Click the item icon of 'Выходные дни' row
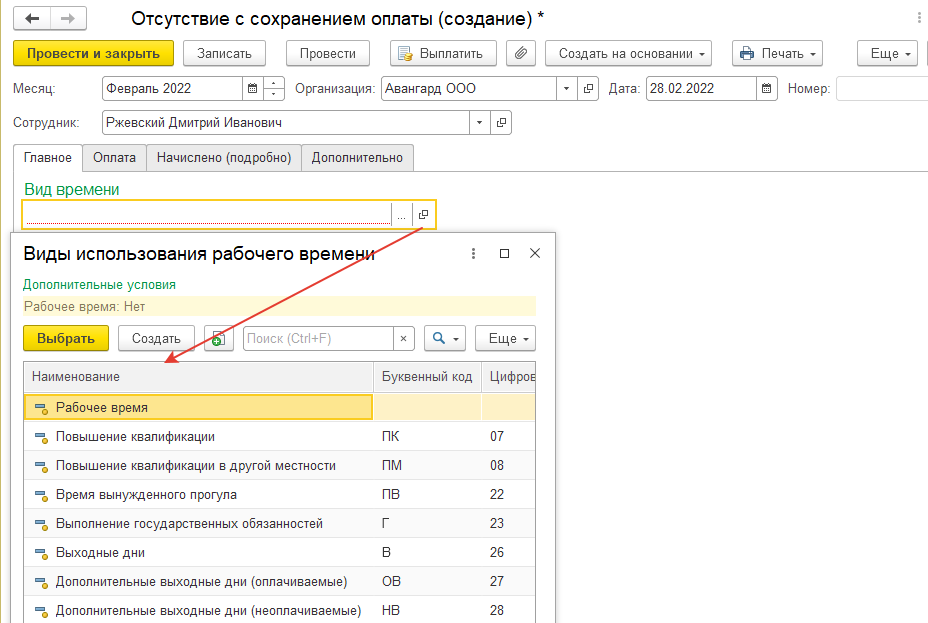The image size is (928, 623). (41, 554)
